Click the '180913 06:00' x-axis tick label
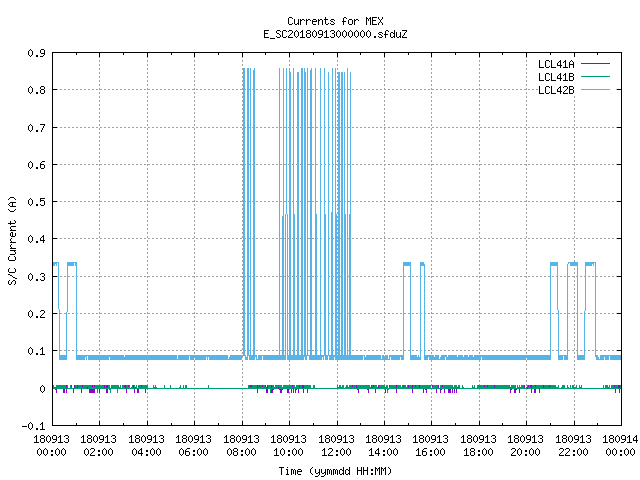The height and width of the screenshot is (480, 640). tap(193, 446)
